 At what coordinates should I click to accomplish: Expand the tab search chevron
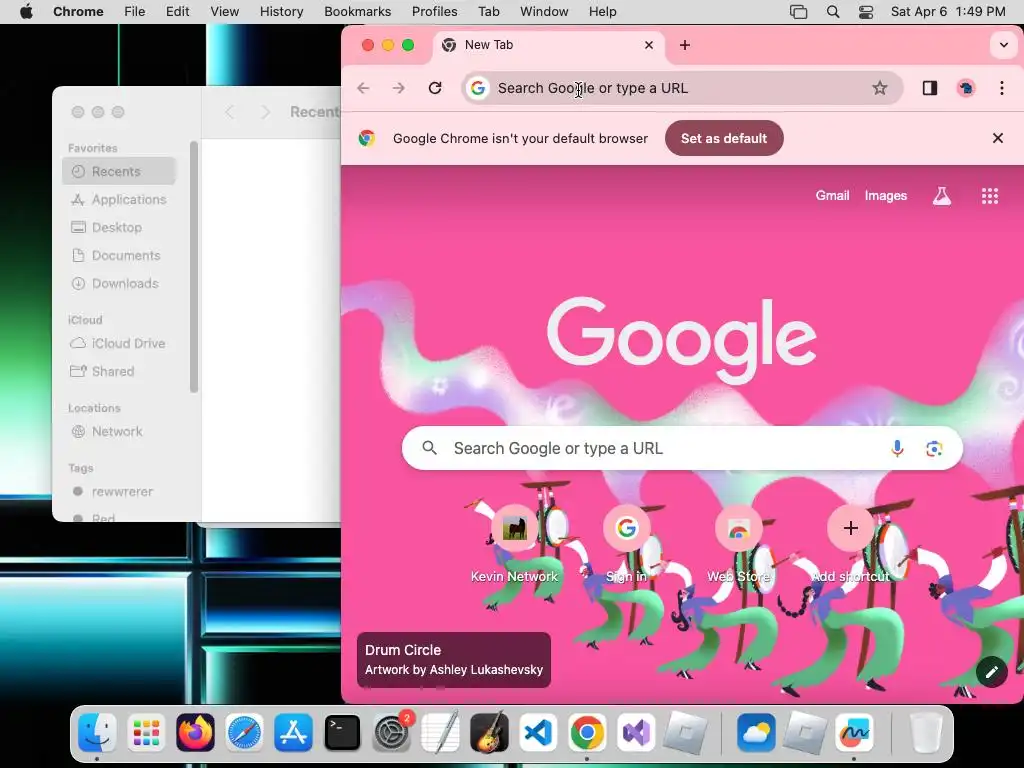coord(1004,46)
